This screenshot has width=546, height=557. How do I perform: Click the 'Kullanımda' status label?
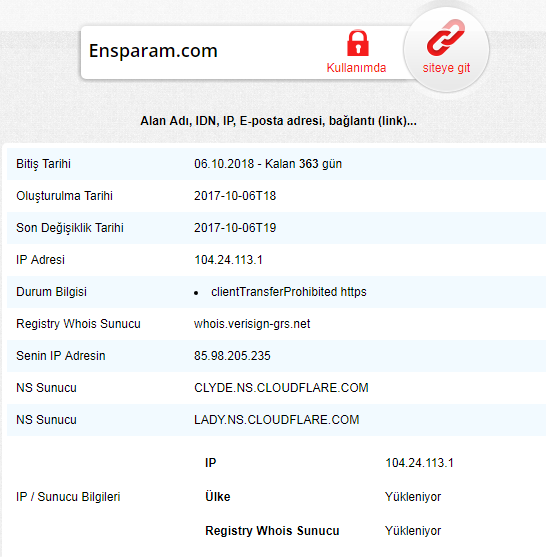pos(356,67)
